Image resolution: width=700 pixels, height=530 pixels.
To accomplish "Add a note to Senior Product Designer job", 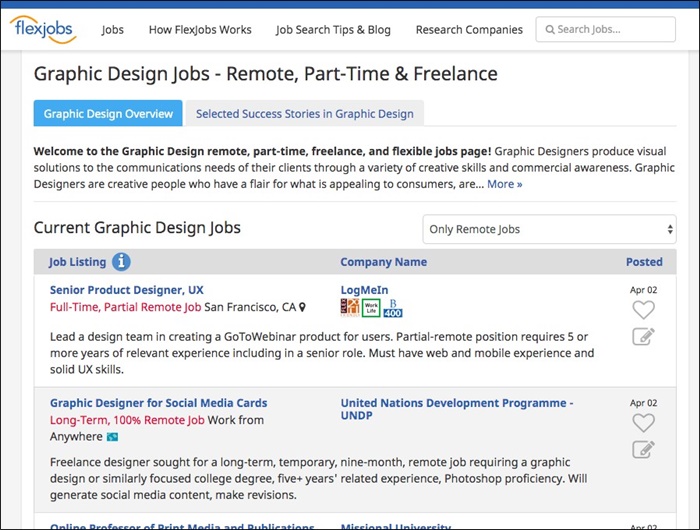I will coord(643,336).
